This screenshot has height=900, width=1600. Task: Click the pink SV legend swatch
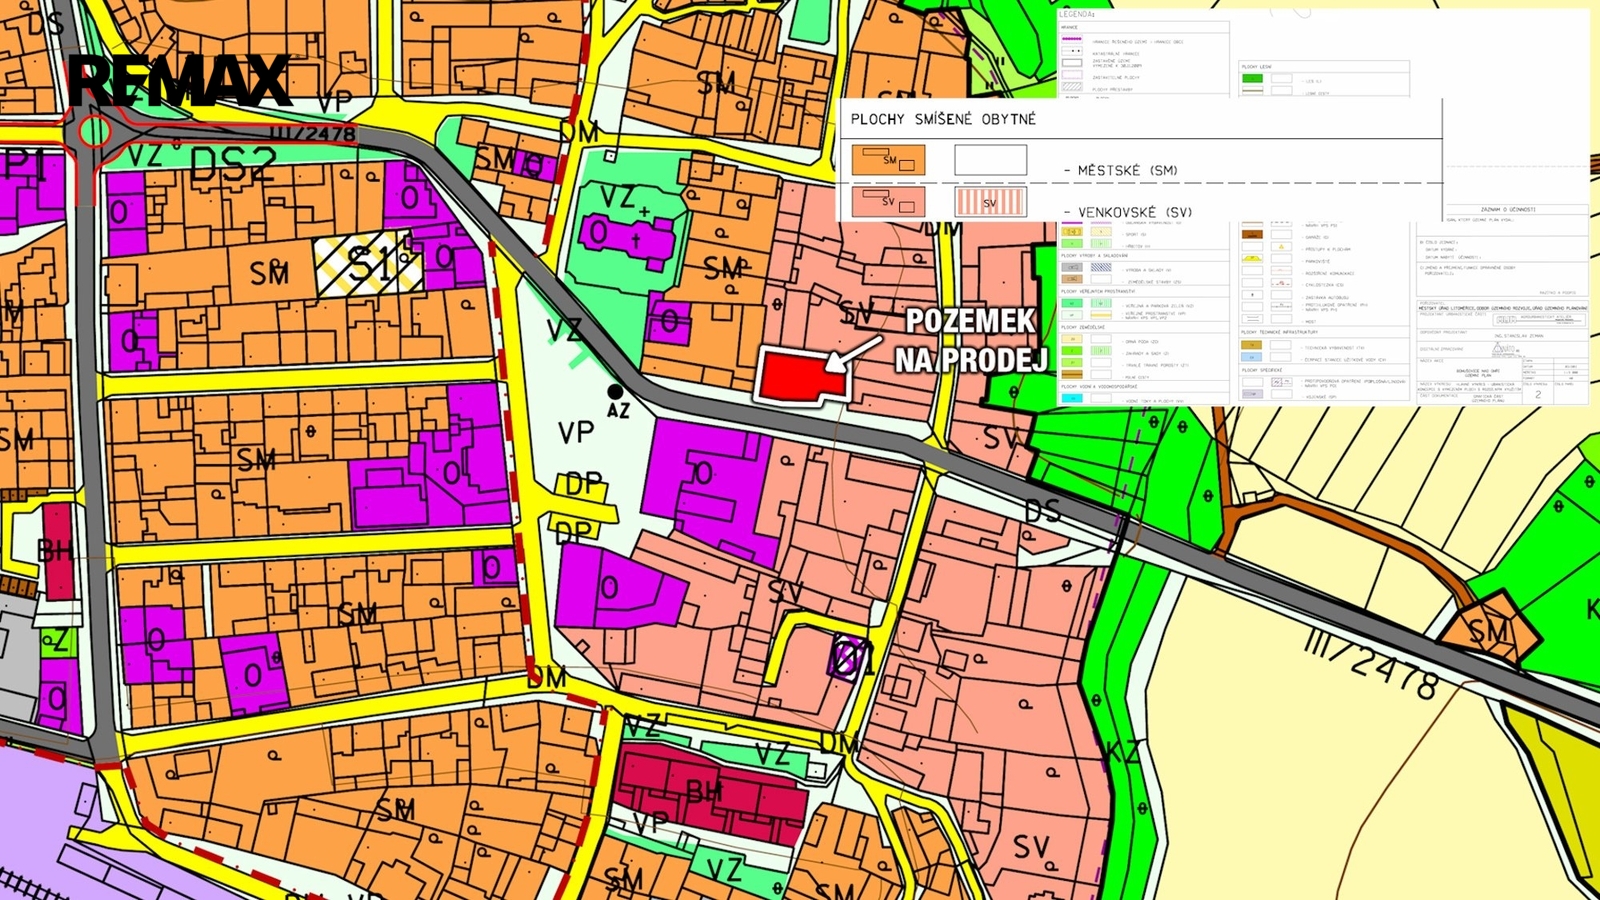coord(888,202)
